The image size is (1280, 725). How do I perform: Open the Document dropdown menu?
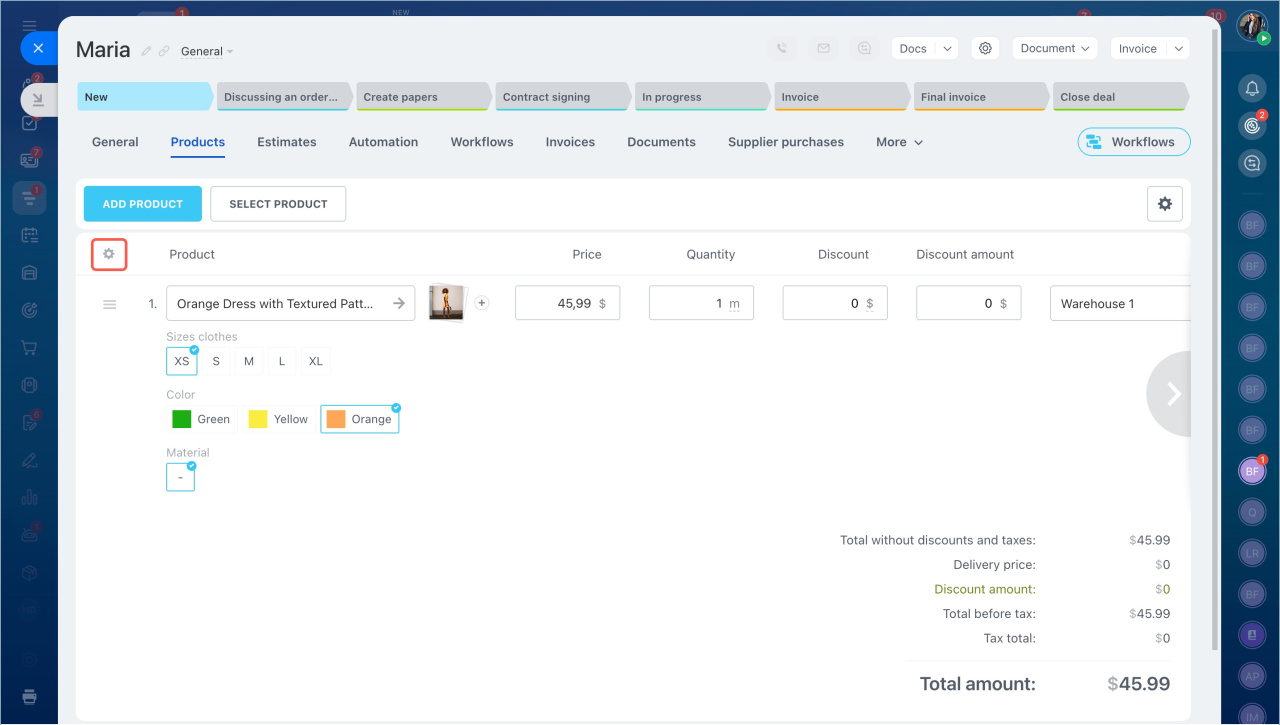coord(1054,48)
